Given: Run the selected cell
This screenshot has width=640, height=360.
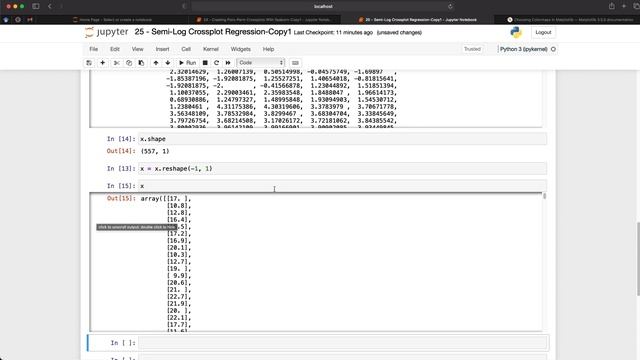Looking at the screenshot, I should coord(187,63).
